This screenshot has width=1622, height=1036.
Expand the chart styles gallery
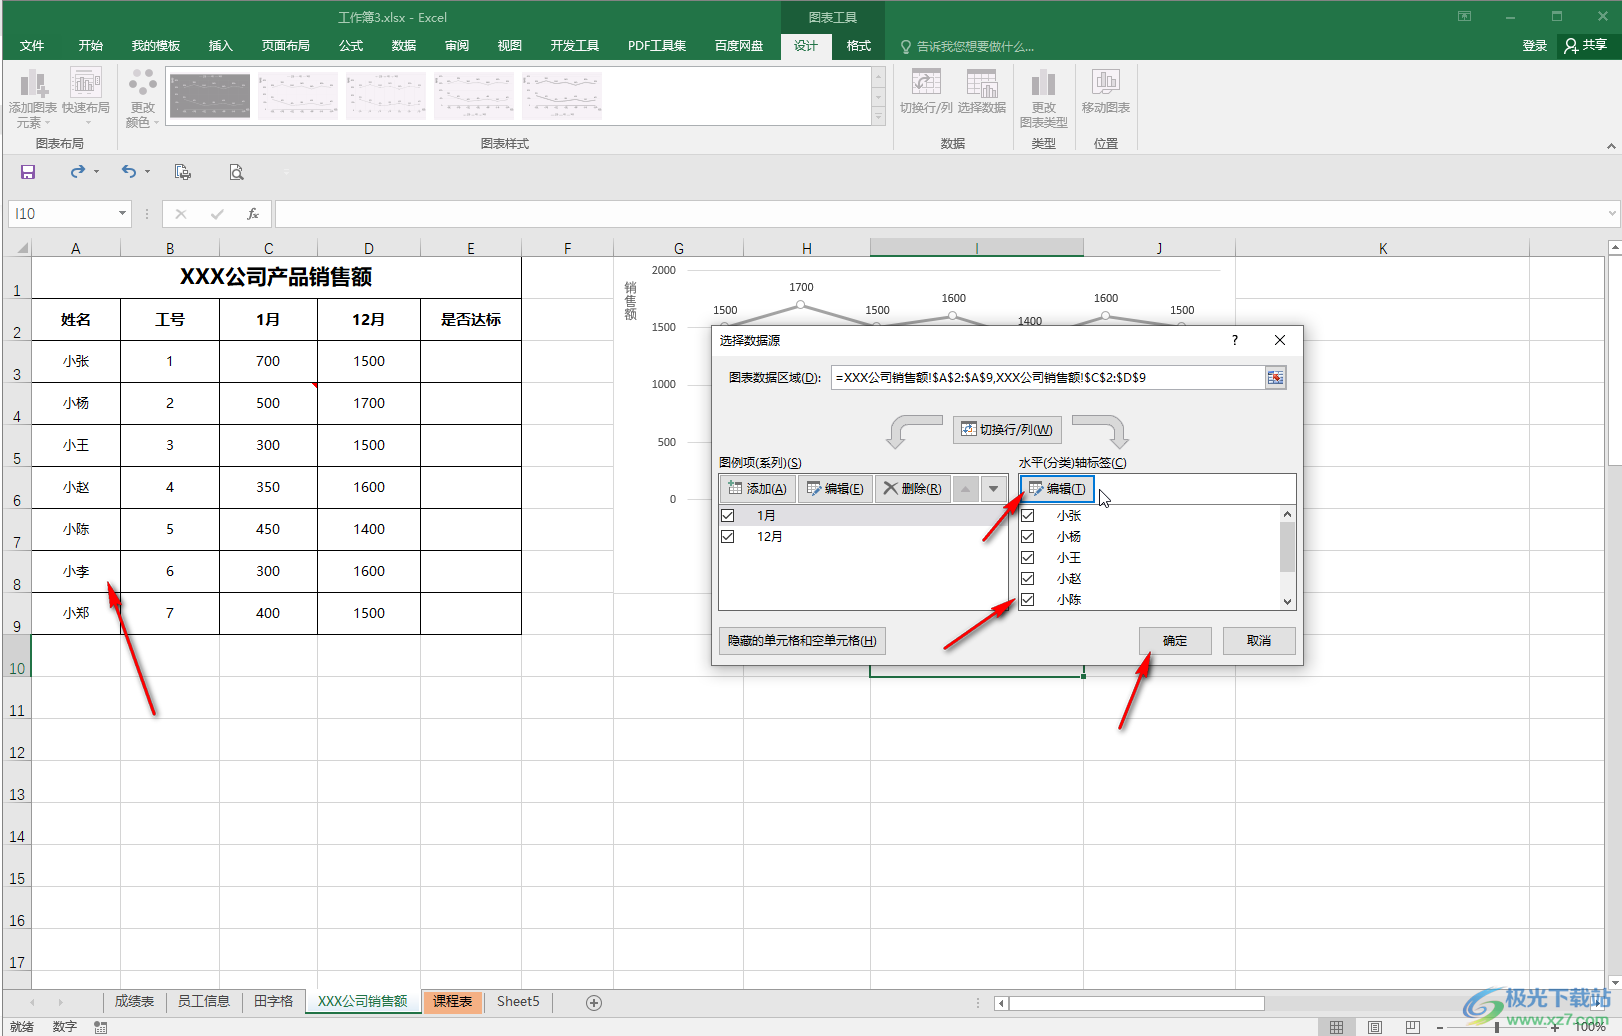(878, 117)
